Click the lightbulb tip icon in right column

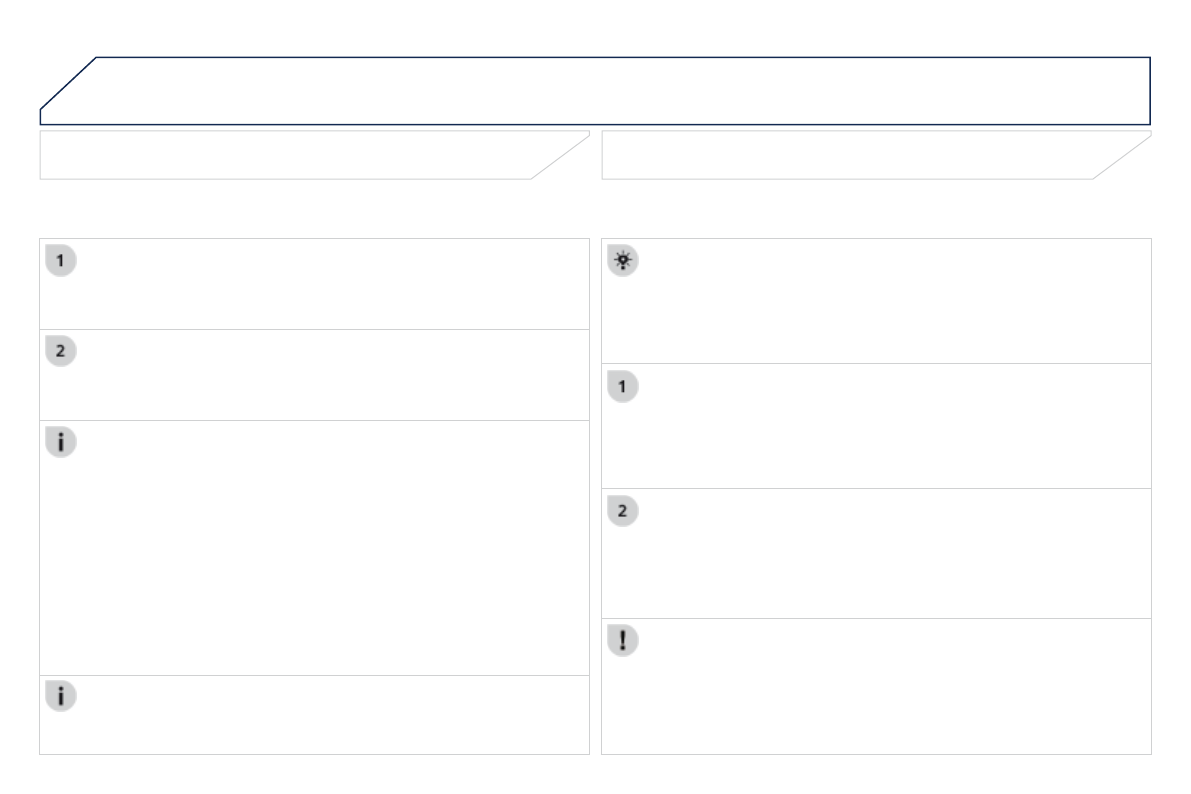(624, 262)
